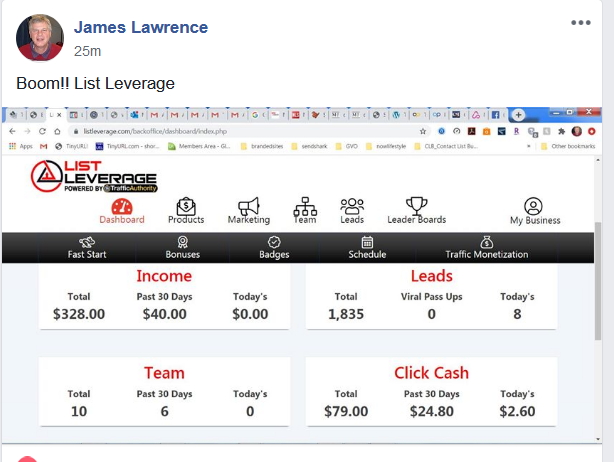This screenshot has width=614, height=462.
Task: Click the browser home icon
Action: [57, 131]
